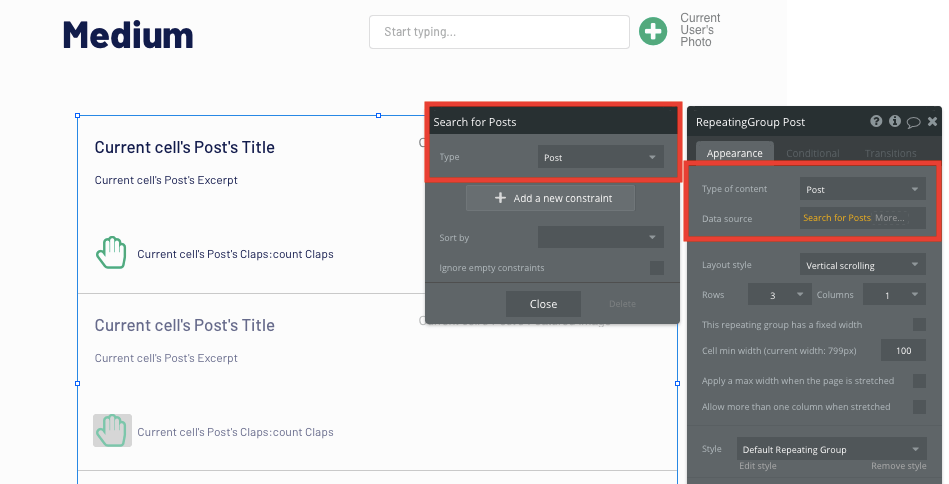Click the Remove style link

899,466
